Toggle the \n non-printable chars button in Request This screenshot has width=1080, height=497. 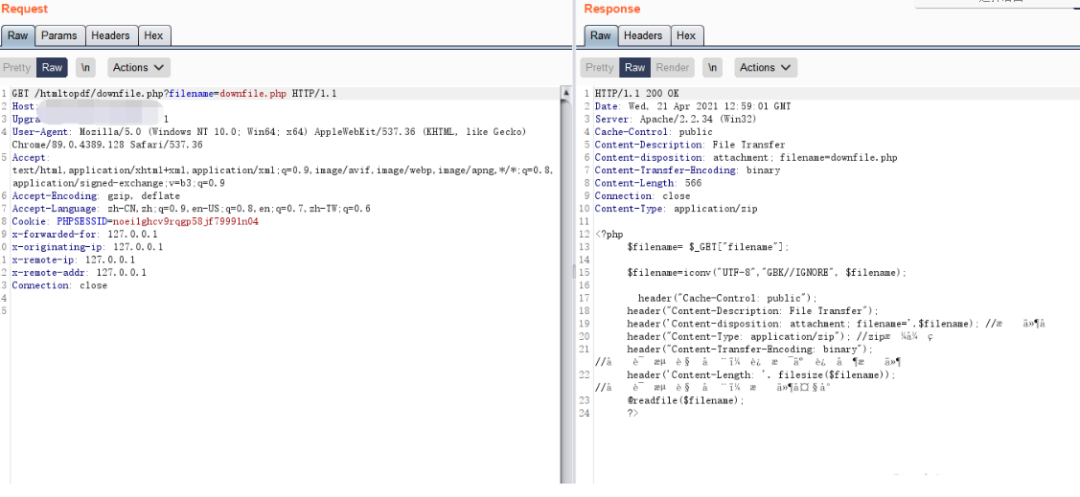(87, 68)
